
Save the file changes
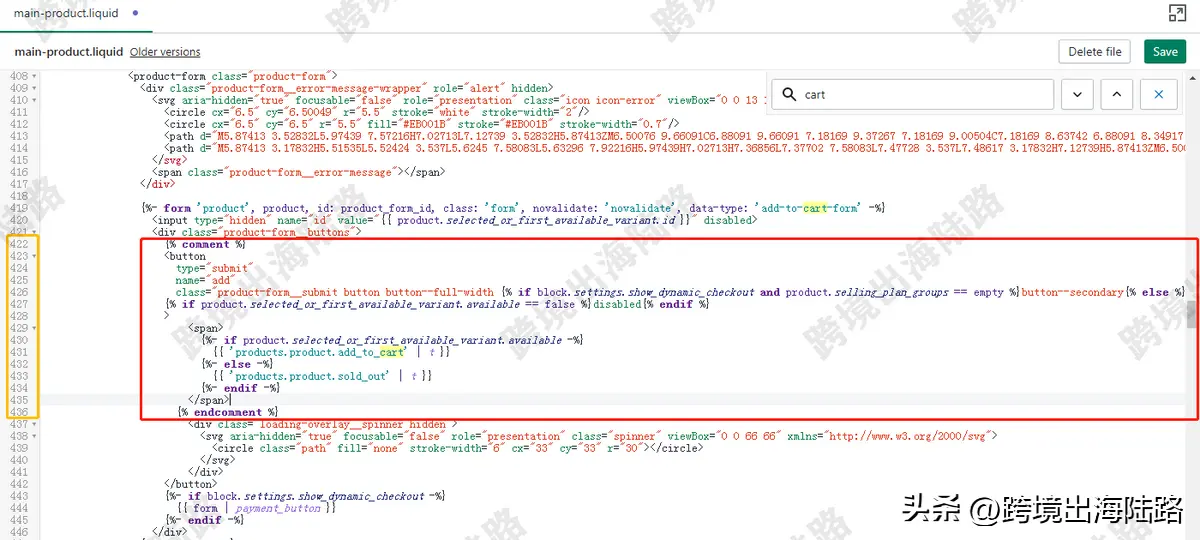pos(1165,52)
